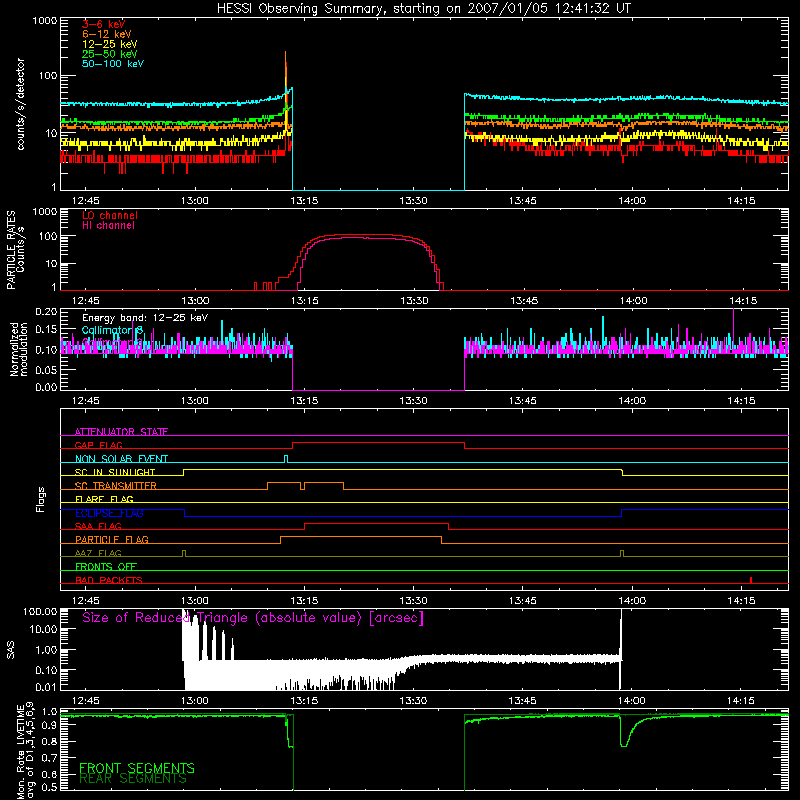
Task: Click the '12:45' time label beneath the SAS plot
Action: click(85, 701)
